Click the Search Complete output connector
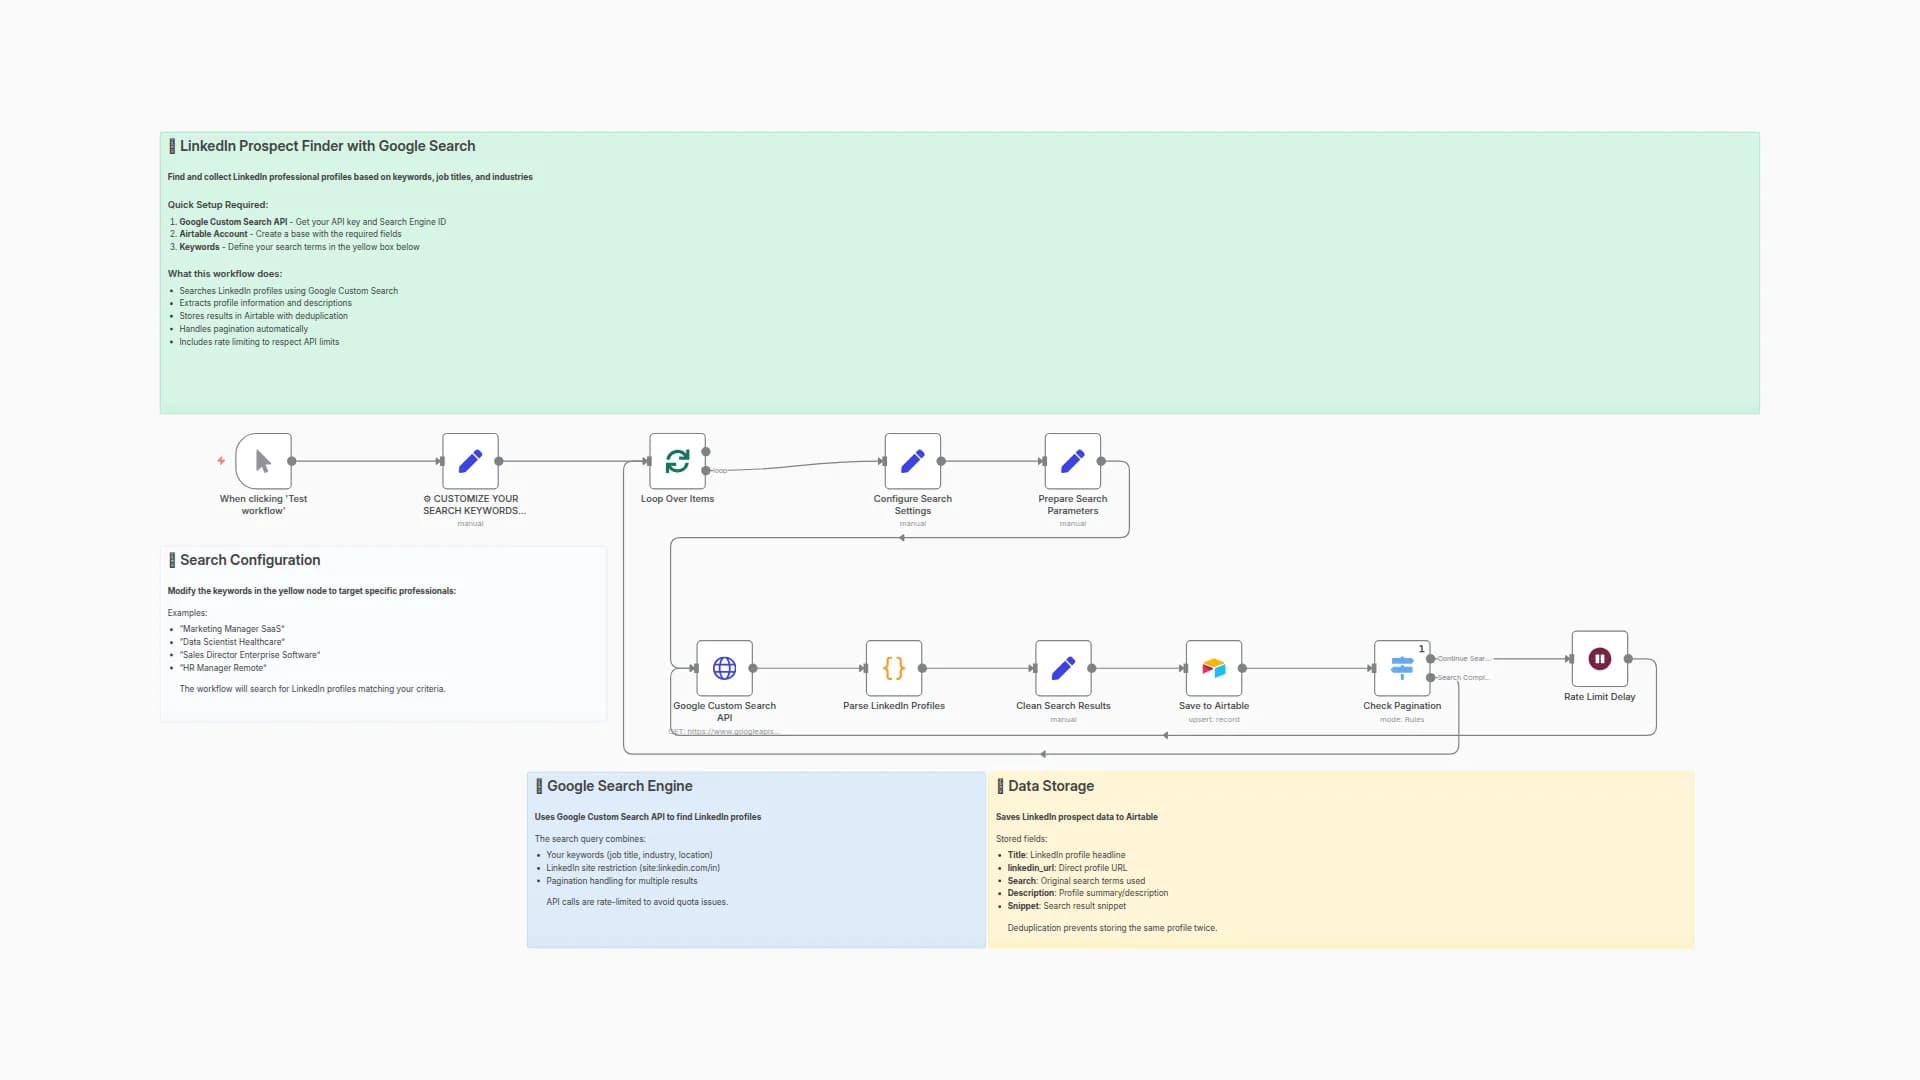Image resolution: width=1920 pixels, height=1080 pixels. [1430, 677]
